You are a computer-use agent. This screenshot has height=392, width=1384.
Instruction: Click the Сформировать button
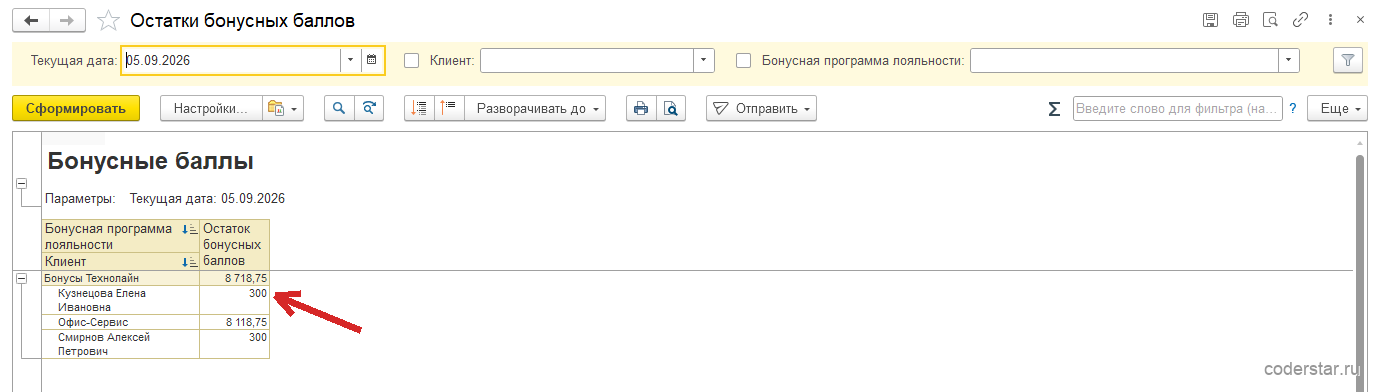coord(76,109)
